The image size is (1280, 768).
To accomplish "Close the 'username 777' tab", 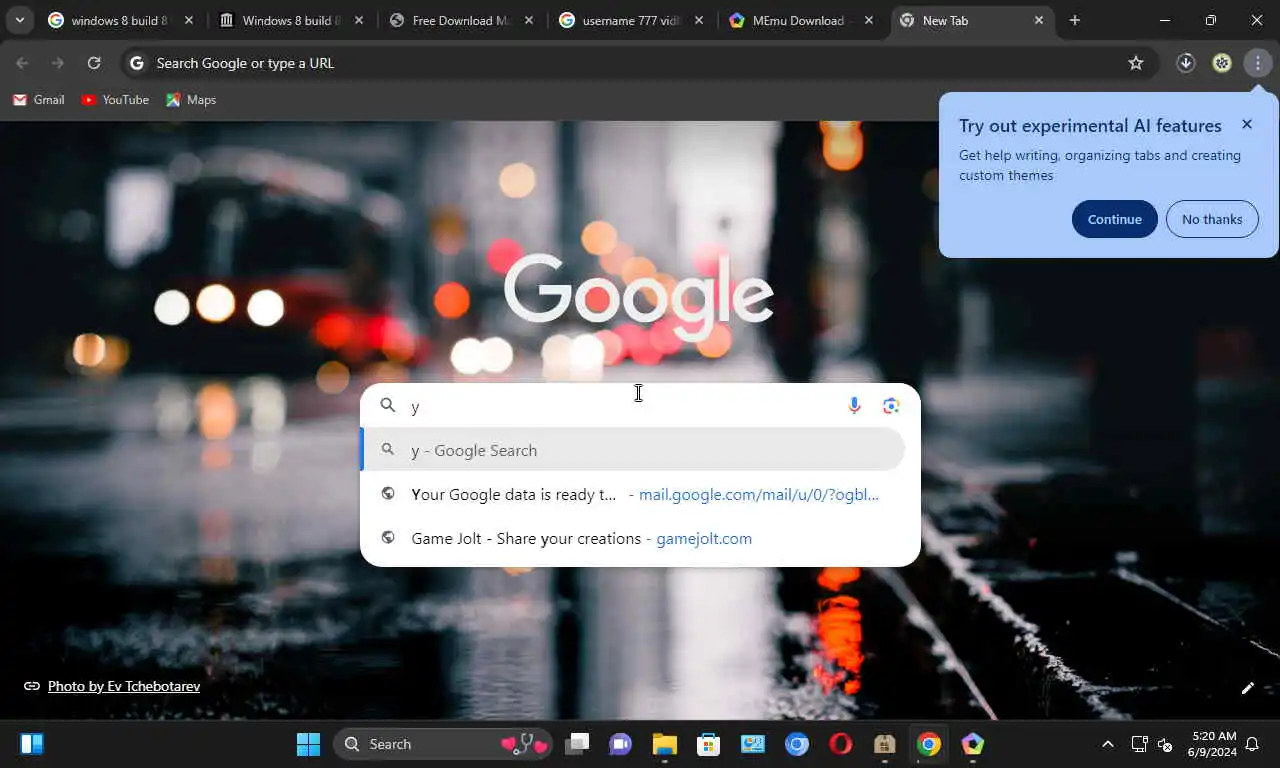I will 699,20.
